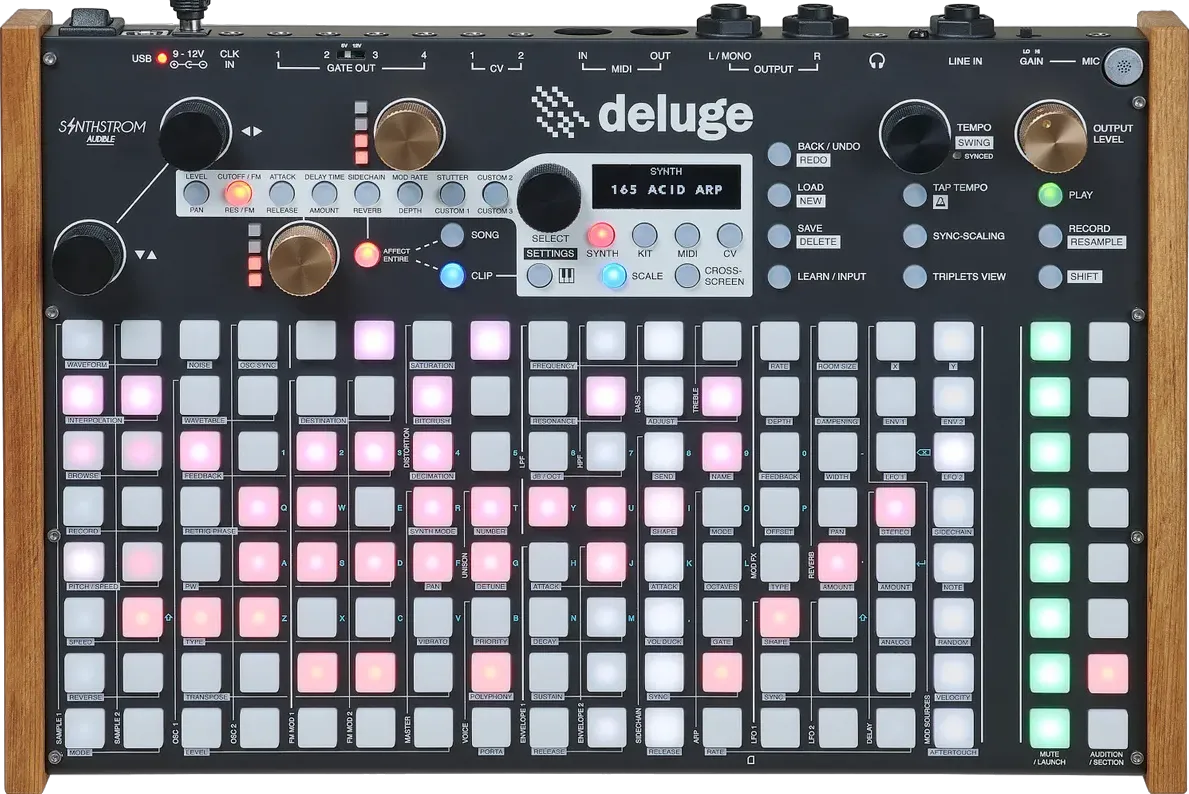Tap the pad above the INTERPOLATION label
Screen dimensions: 1189x794
(x=83, y=396)
